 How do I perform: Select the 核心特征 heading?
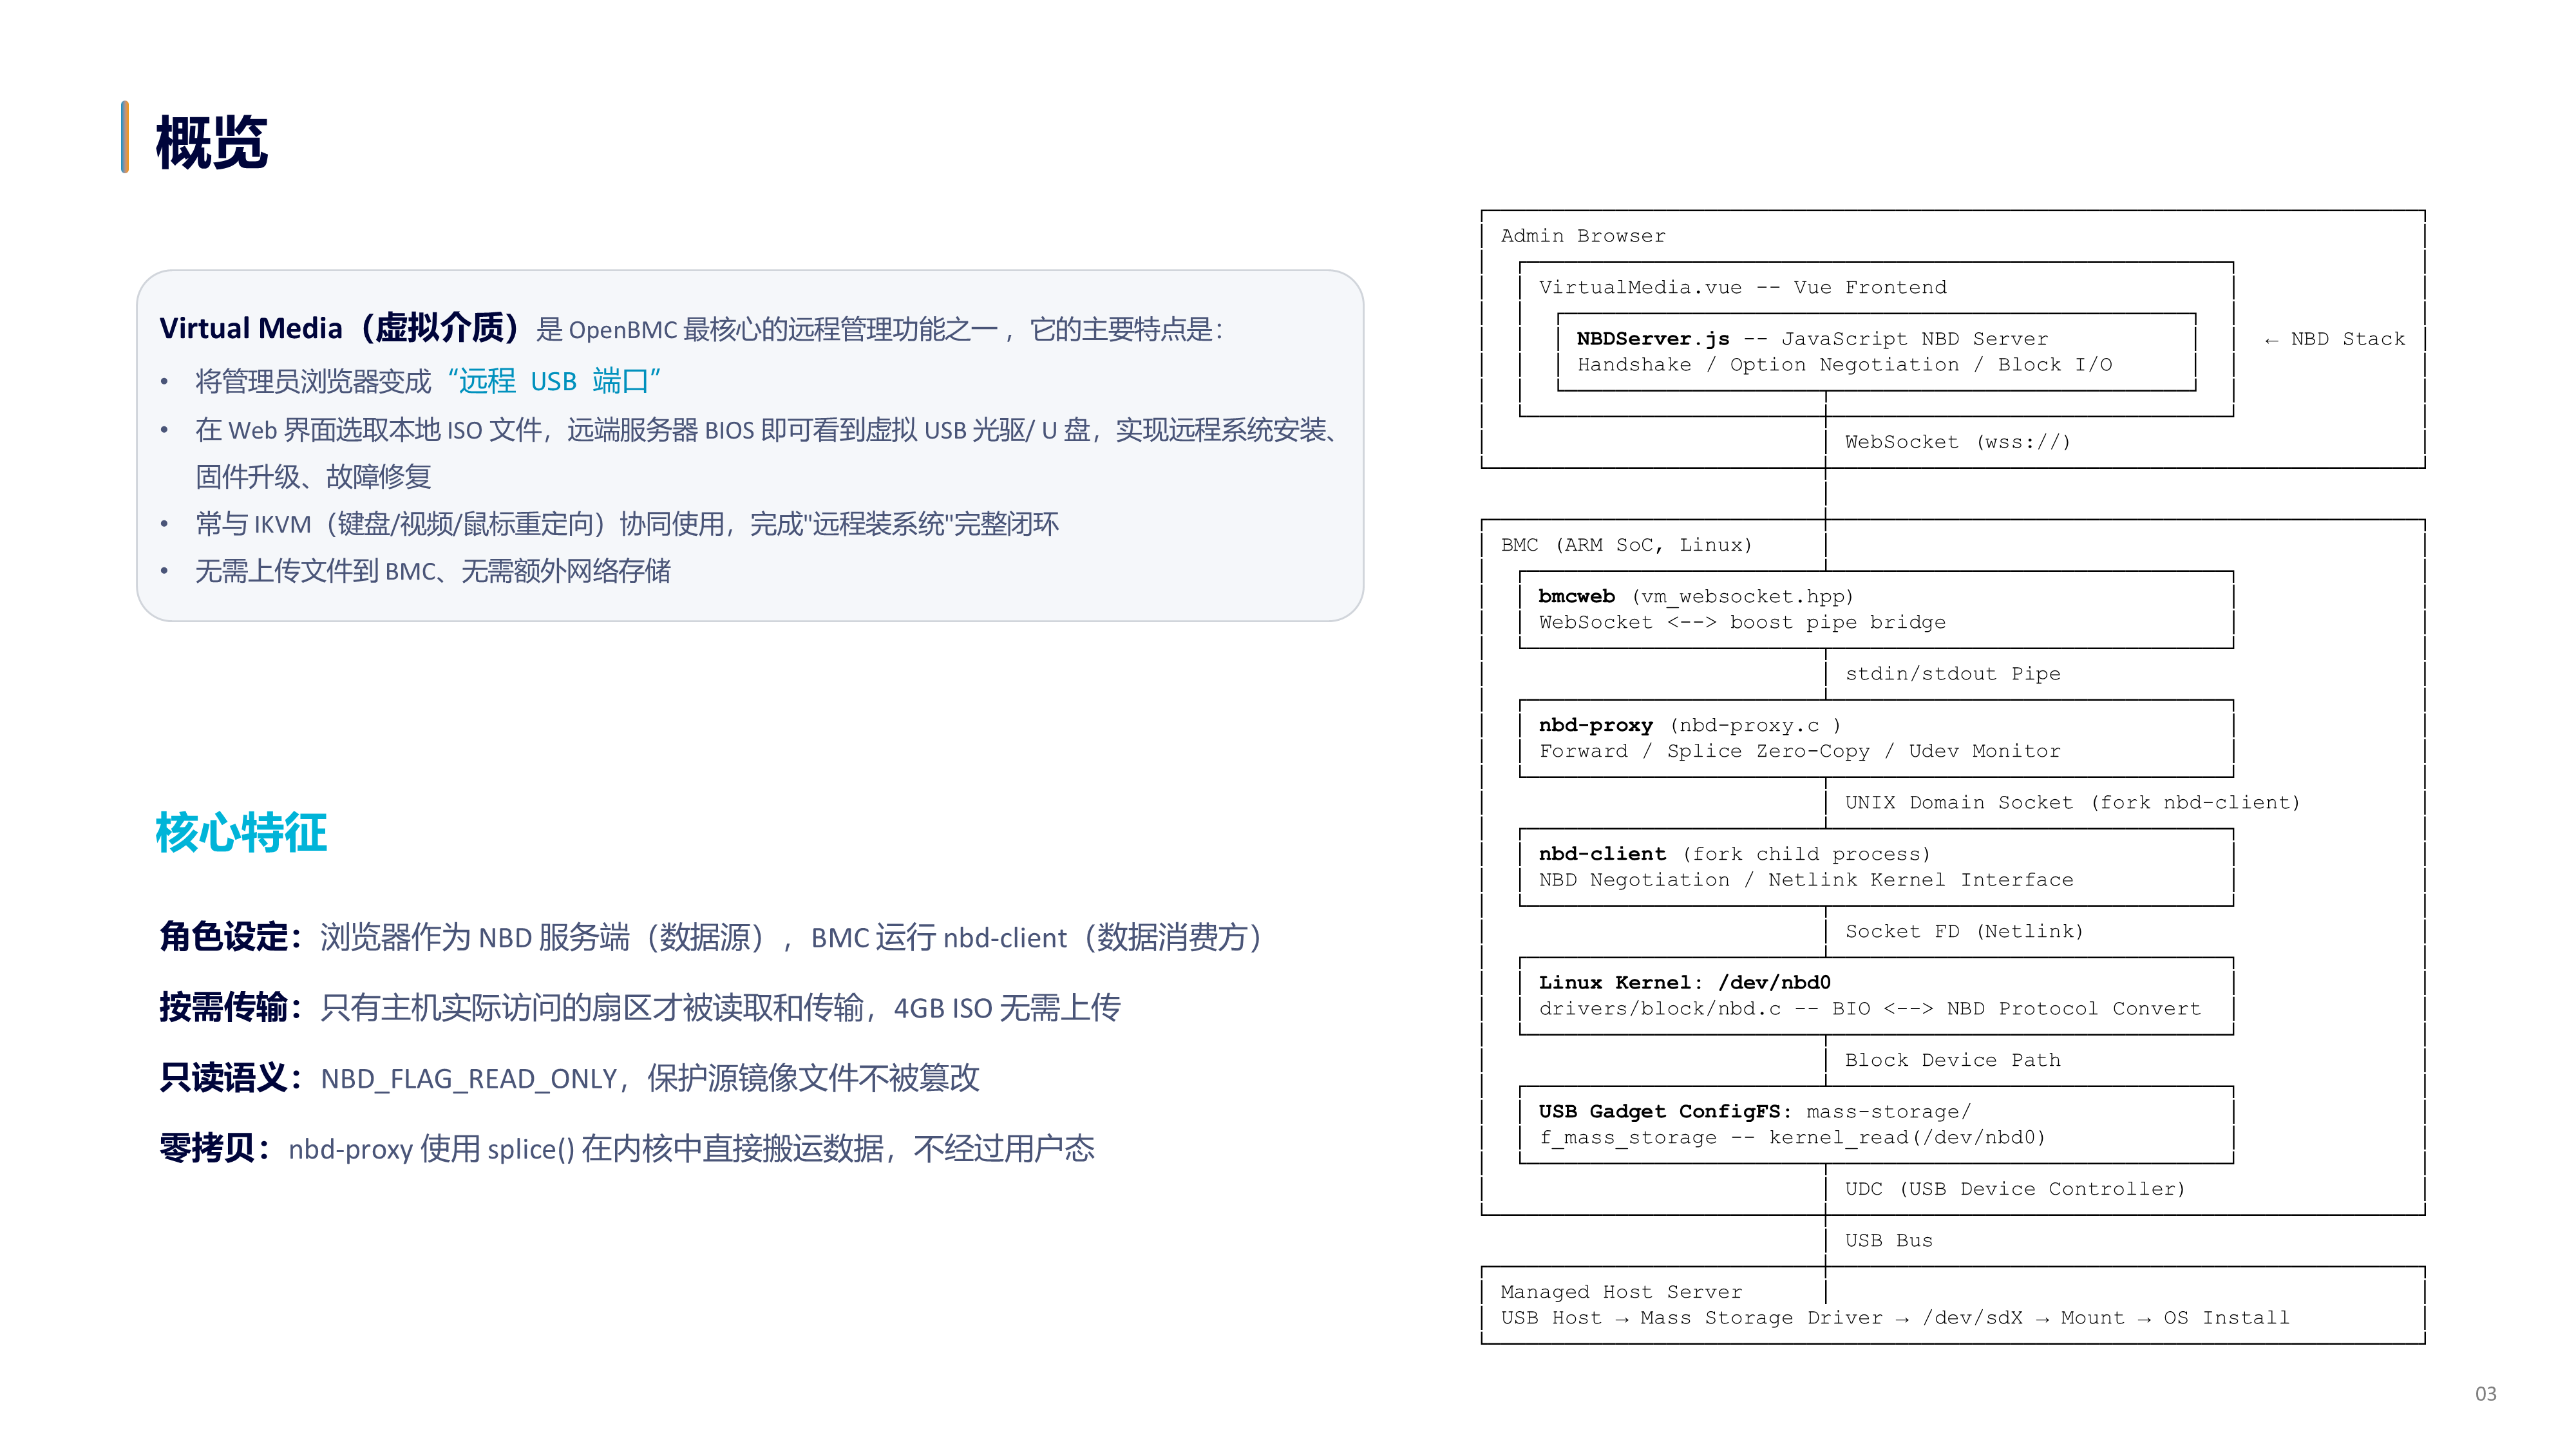241,832
